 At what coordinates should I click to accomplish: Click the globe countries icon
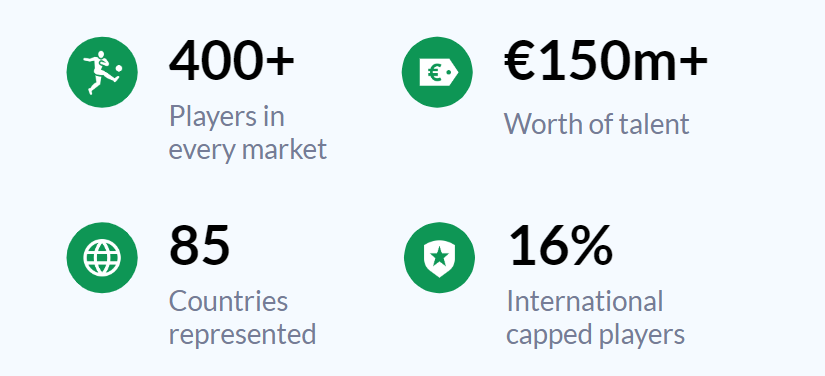[102, 258]
